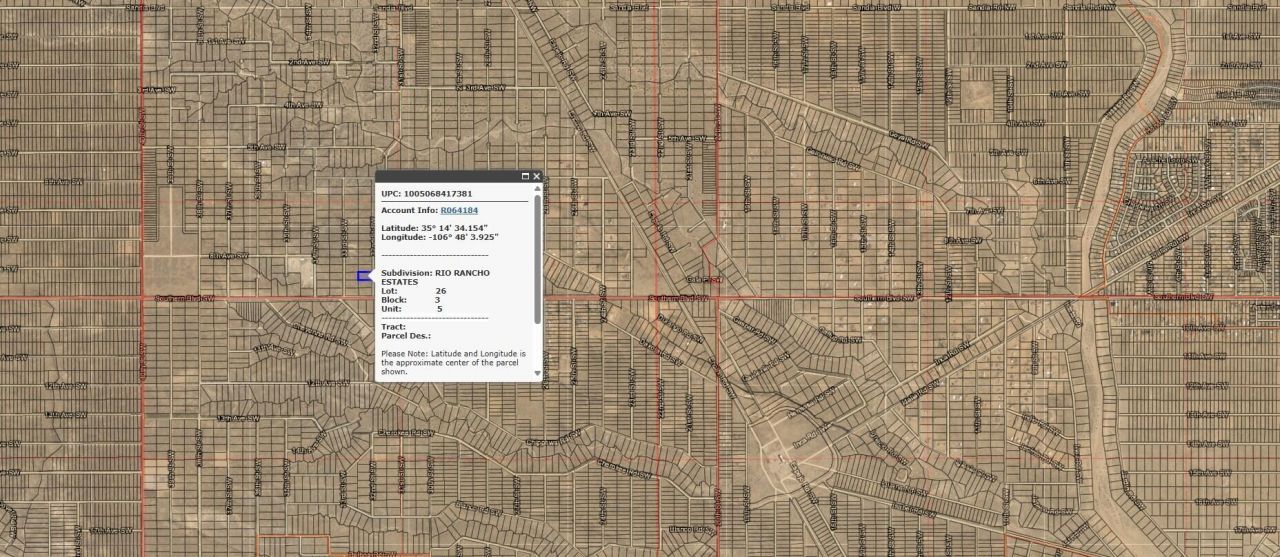Click the Dale Pl SW street label

pyautogui.click(x=703, y=281)
